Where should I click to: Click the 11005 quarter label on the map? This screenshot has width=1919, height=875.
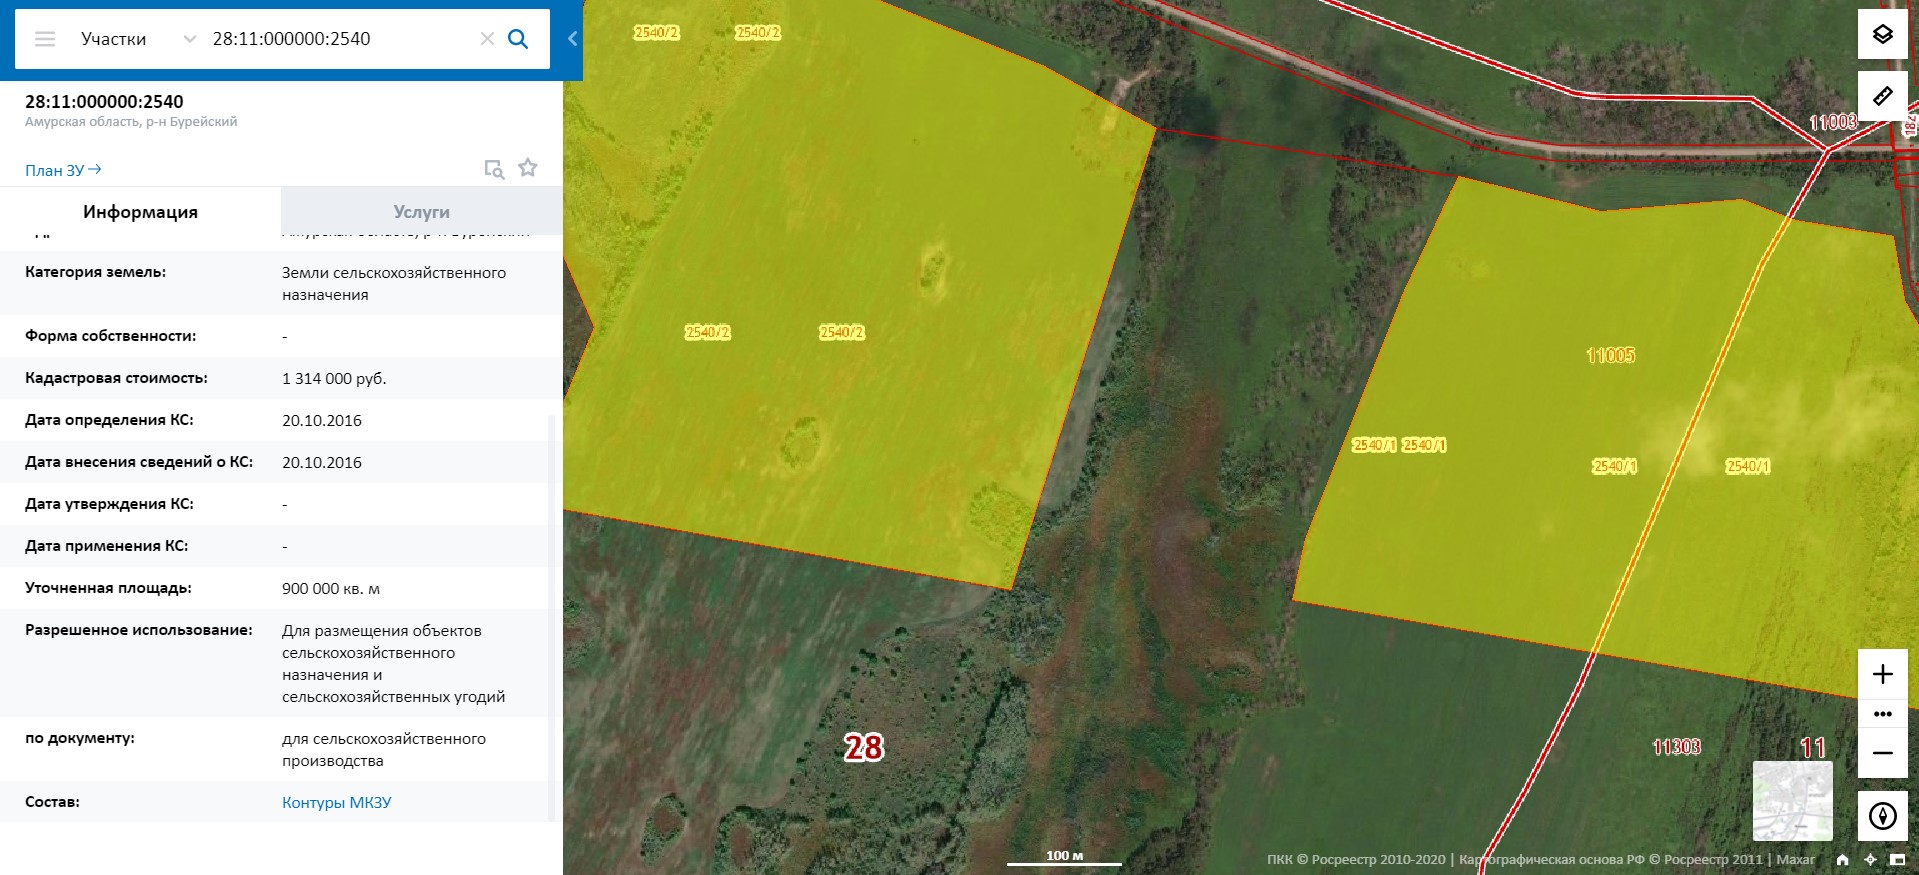[1610, 355]
